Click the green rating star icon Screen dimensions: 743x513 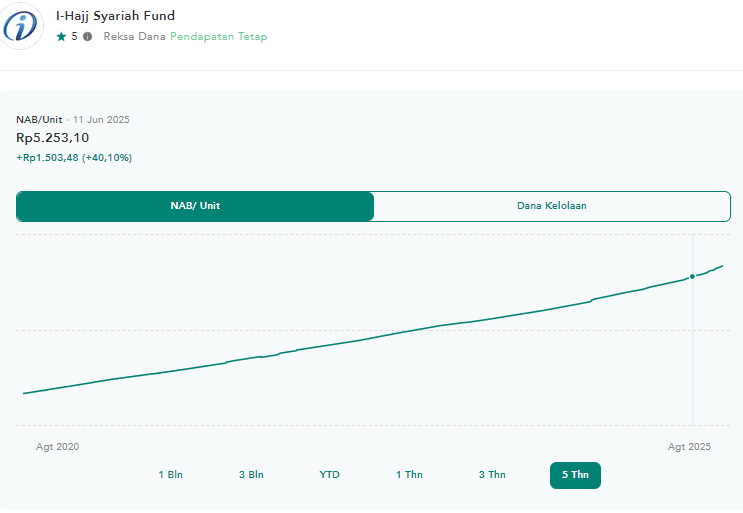(61, 36)
